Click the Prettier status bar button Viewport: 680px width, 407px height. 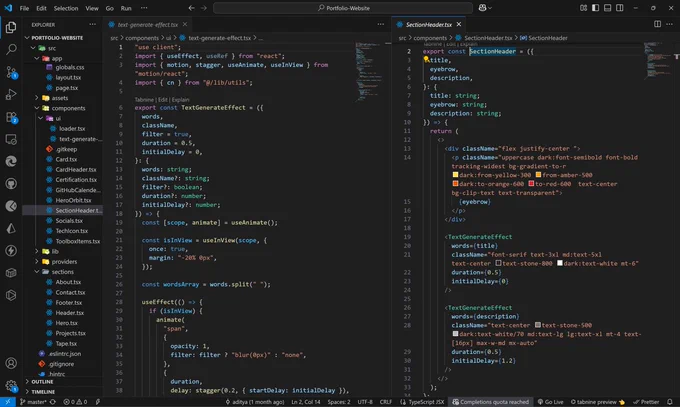click(646, 402)
